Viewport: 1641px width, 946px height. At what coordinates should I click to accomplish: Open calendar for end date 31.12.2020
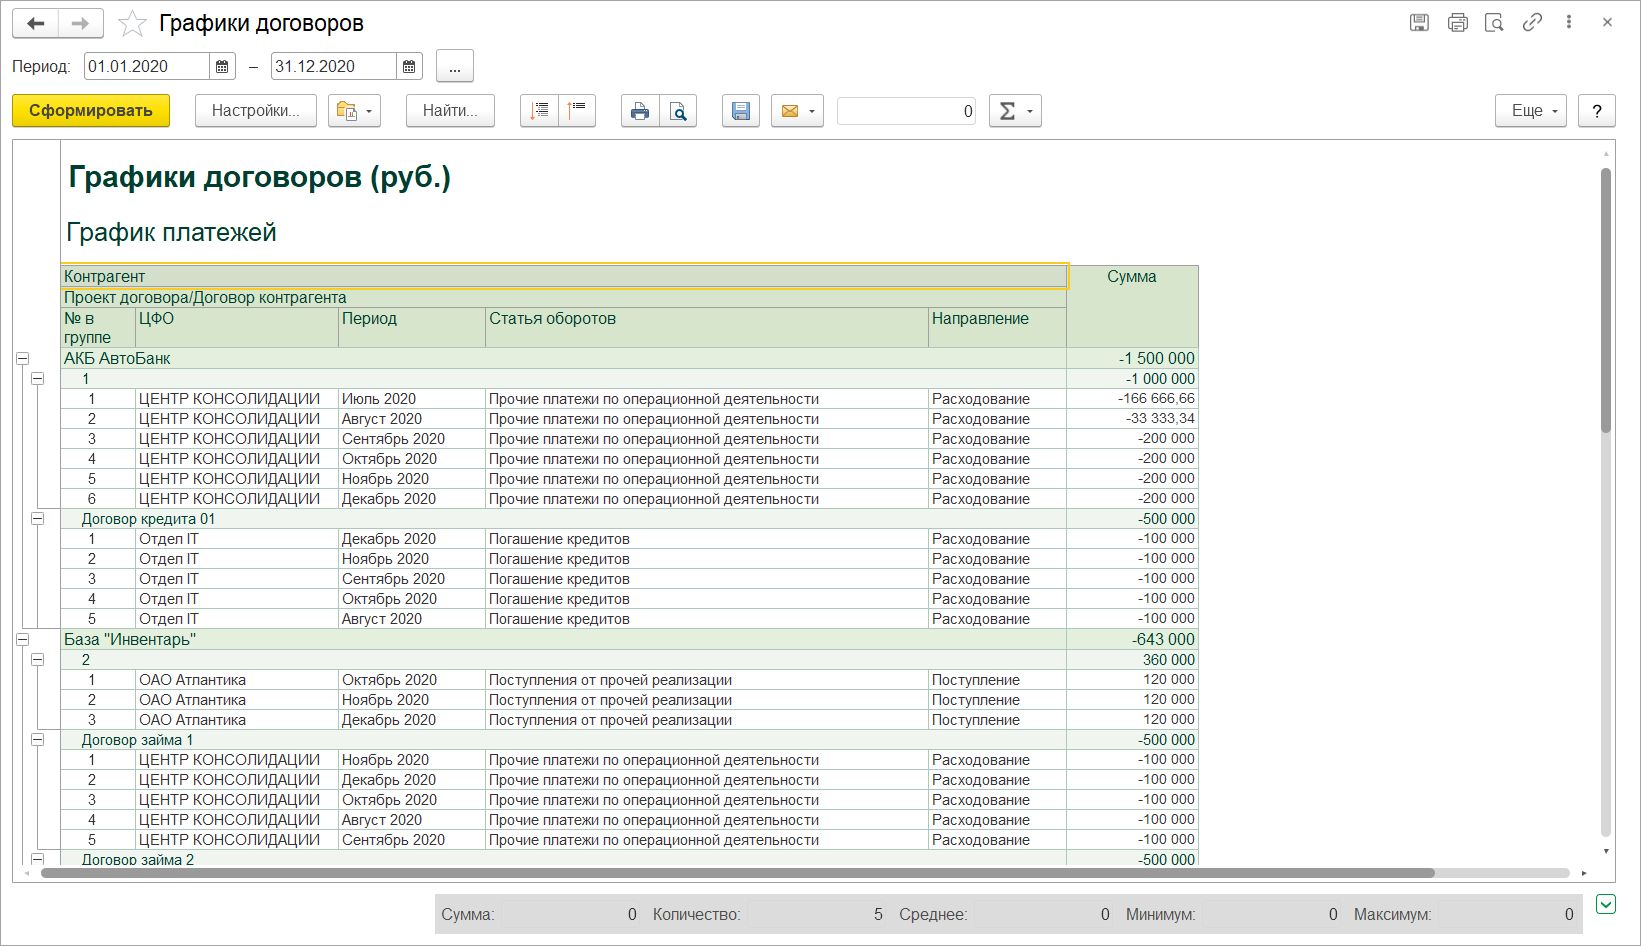409,67
